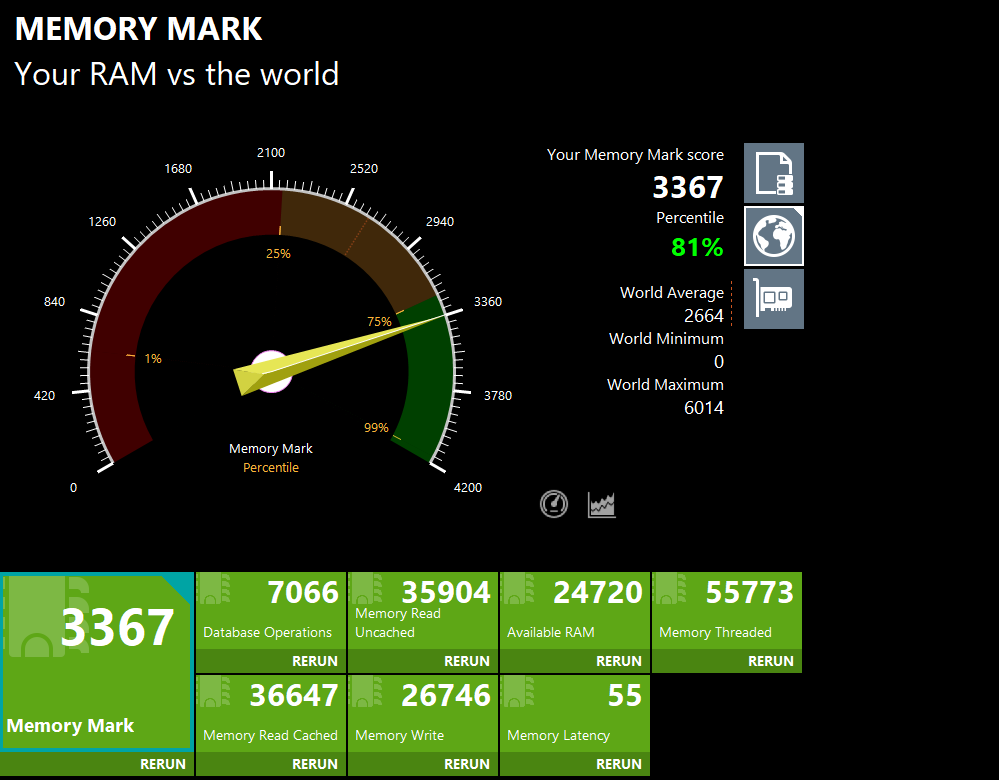
Task: Click the 1% marker on the gauge
Action: point(153,359)
